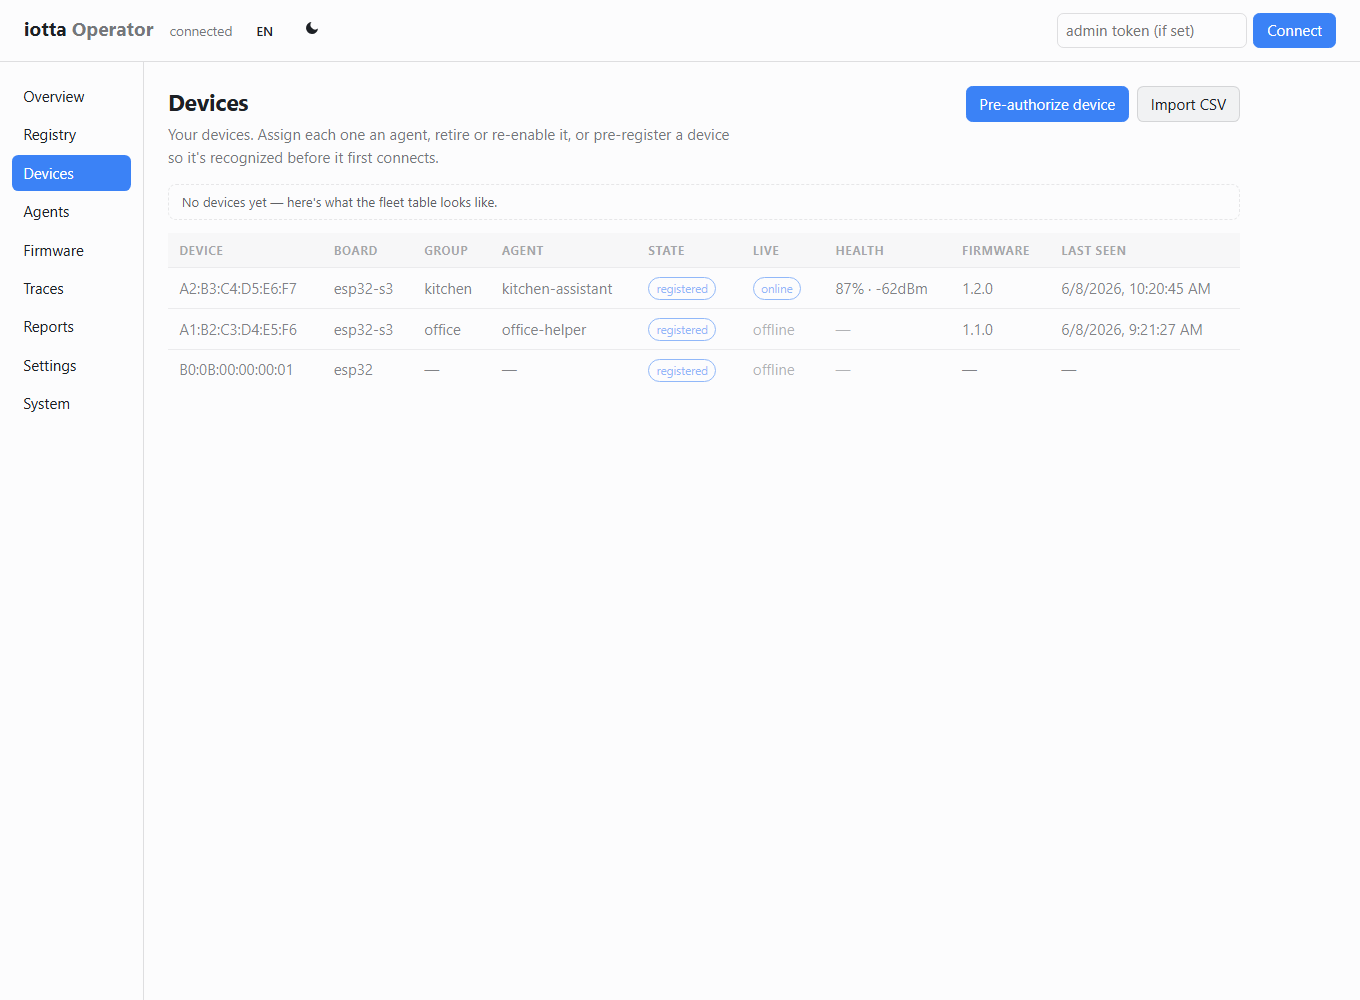Click the online live badge
The width and height of the screenshot is (1360, 1000).
click(x=777, y=289)
